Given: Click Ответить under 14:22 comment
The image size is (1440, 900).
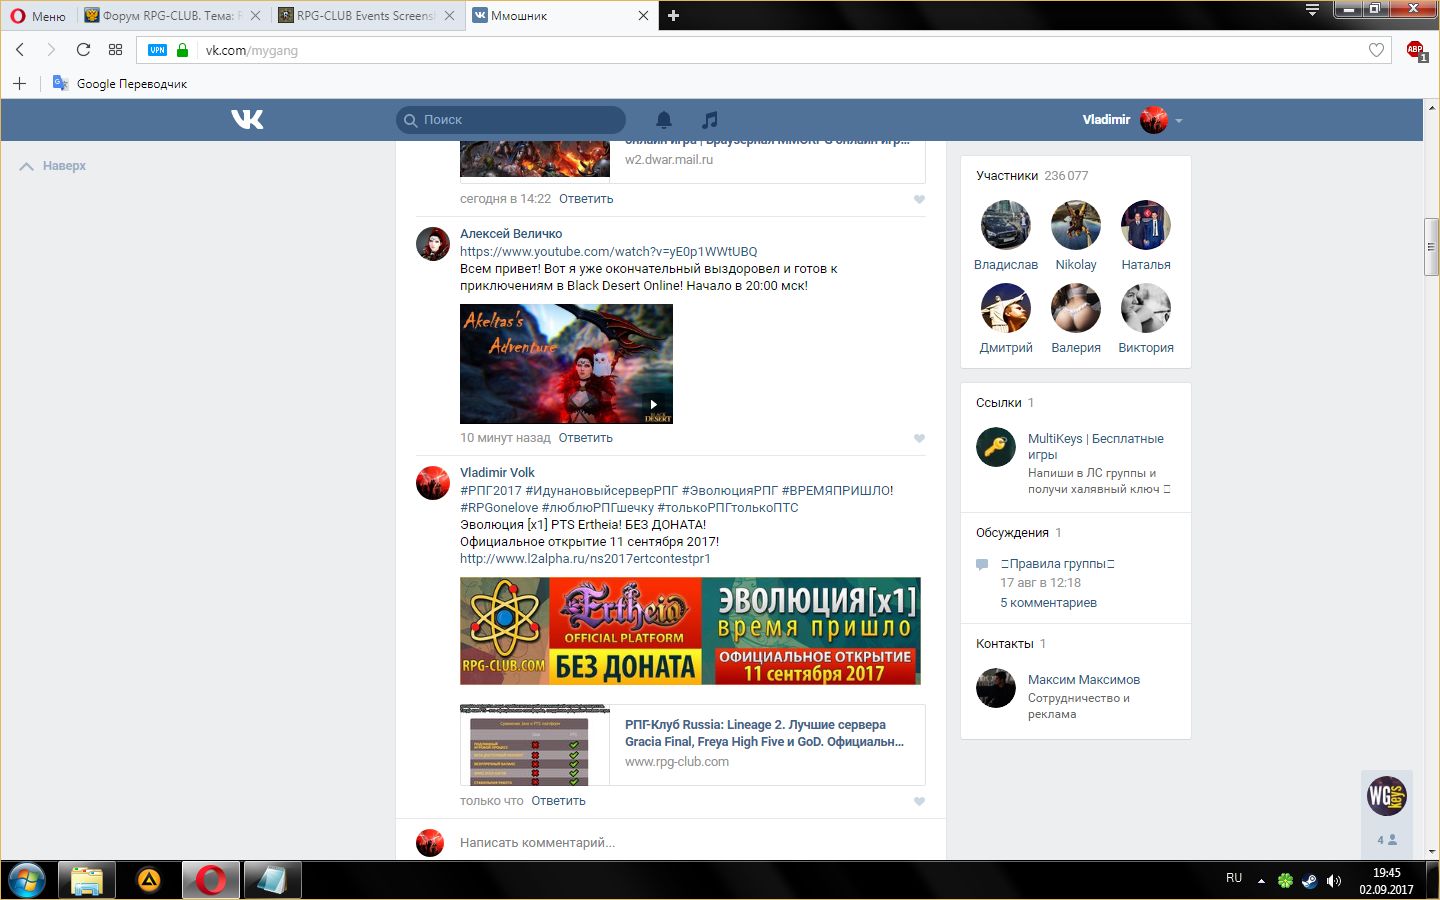Looking at the screenshot, I should click(x=586, y=199).
